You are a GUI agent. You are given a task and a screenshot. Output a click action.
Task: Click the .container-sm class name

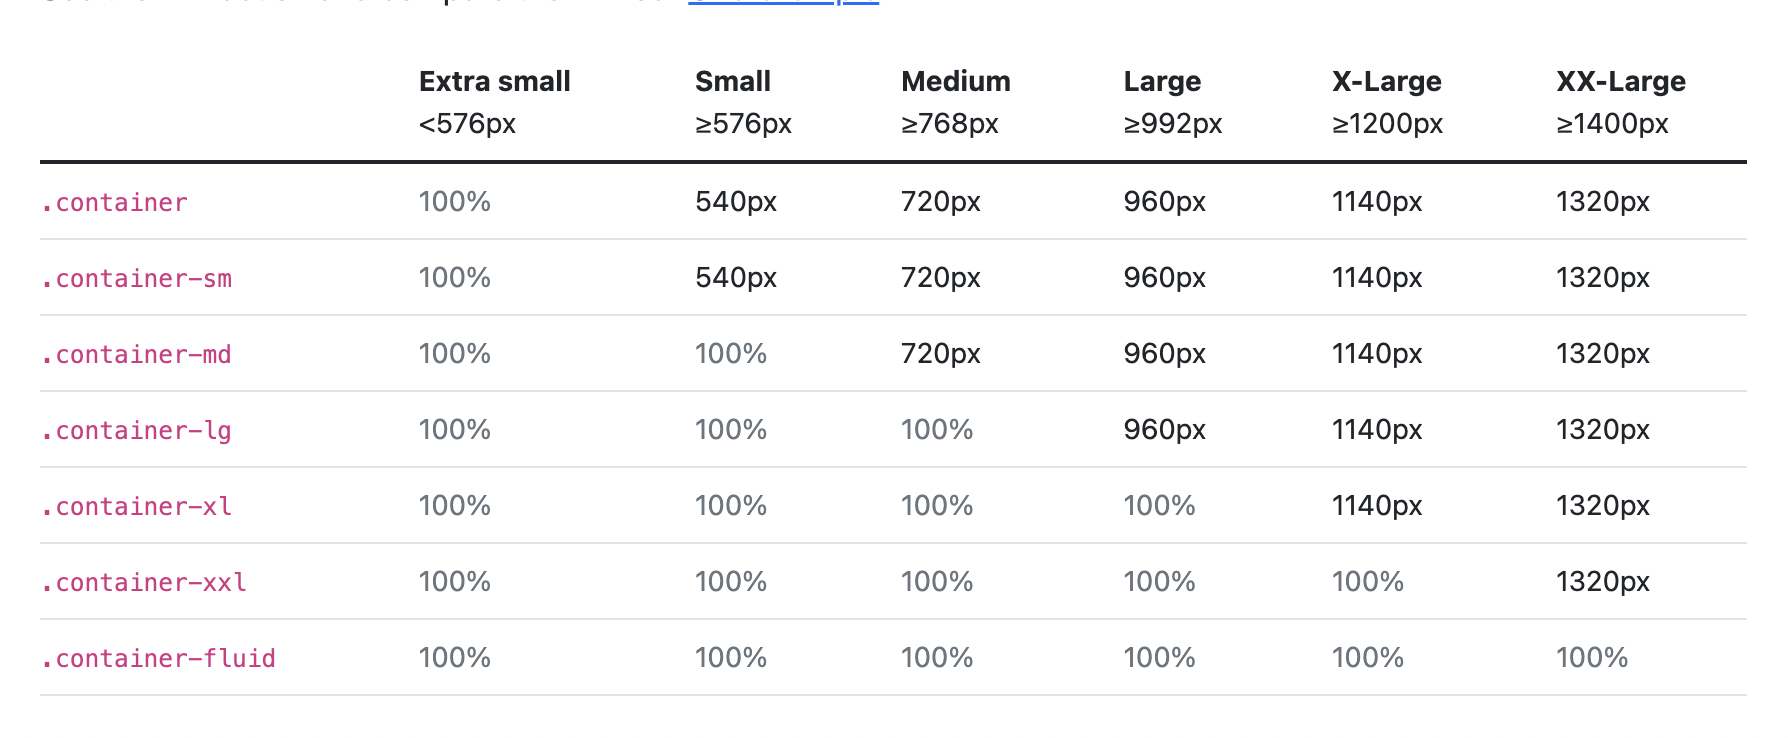tap(136, 278)
